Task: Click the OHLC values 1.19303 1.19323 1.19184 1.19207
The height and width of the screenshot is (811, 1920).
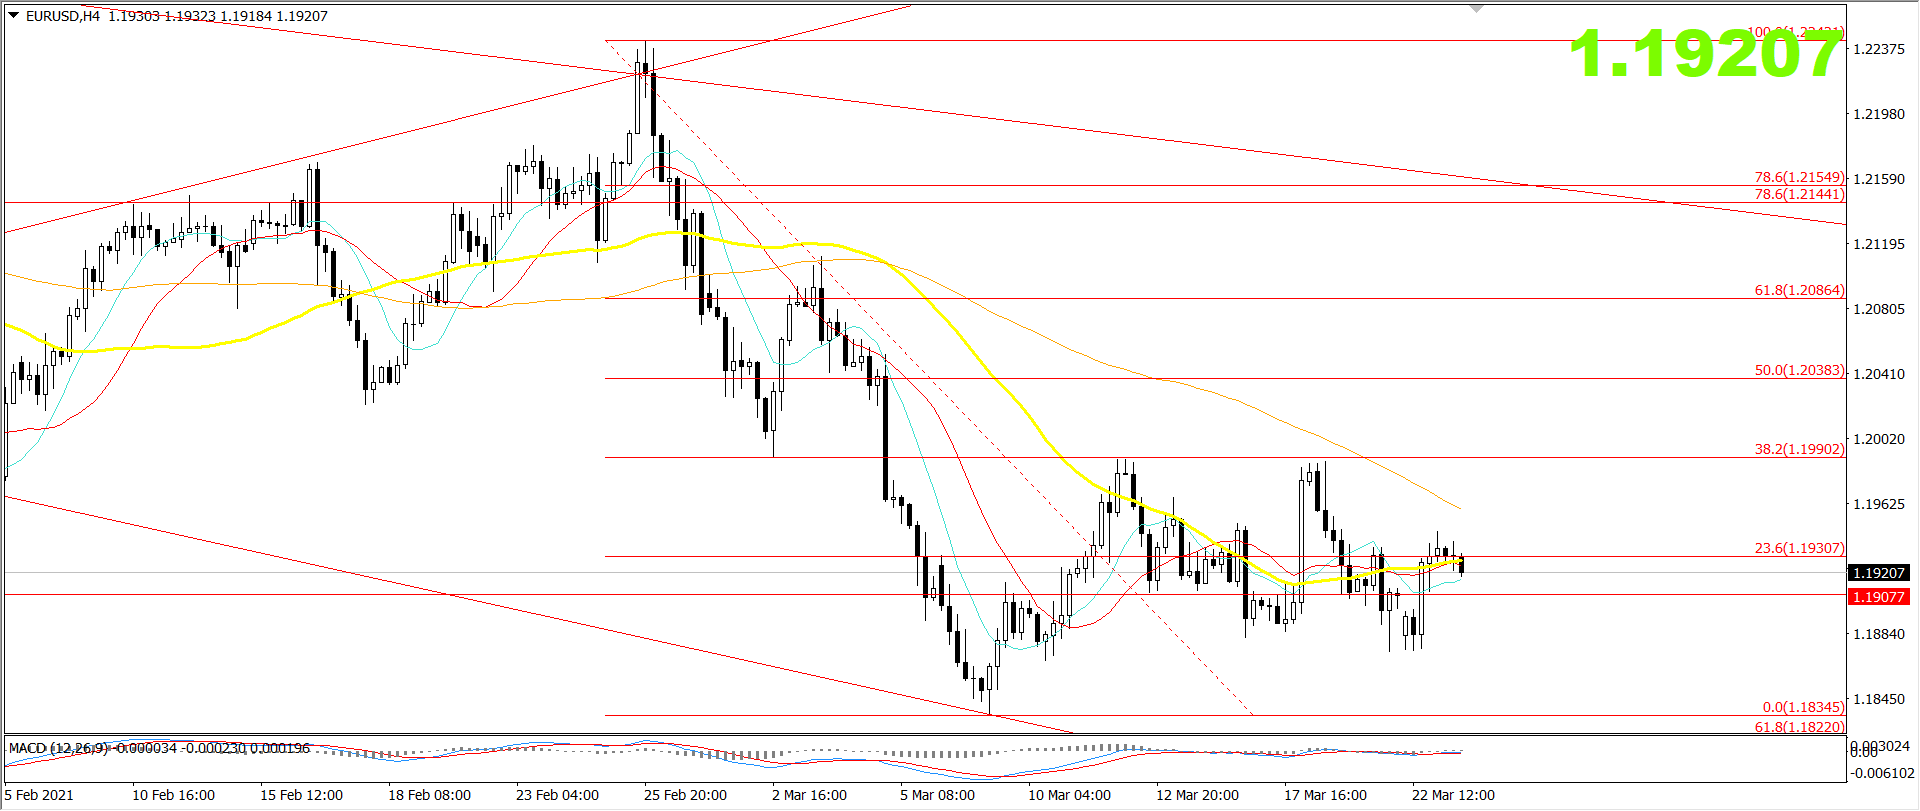Action: point(218,16)
